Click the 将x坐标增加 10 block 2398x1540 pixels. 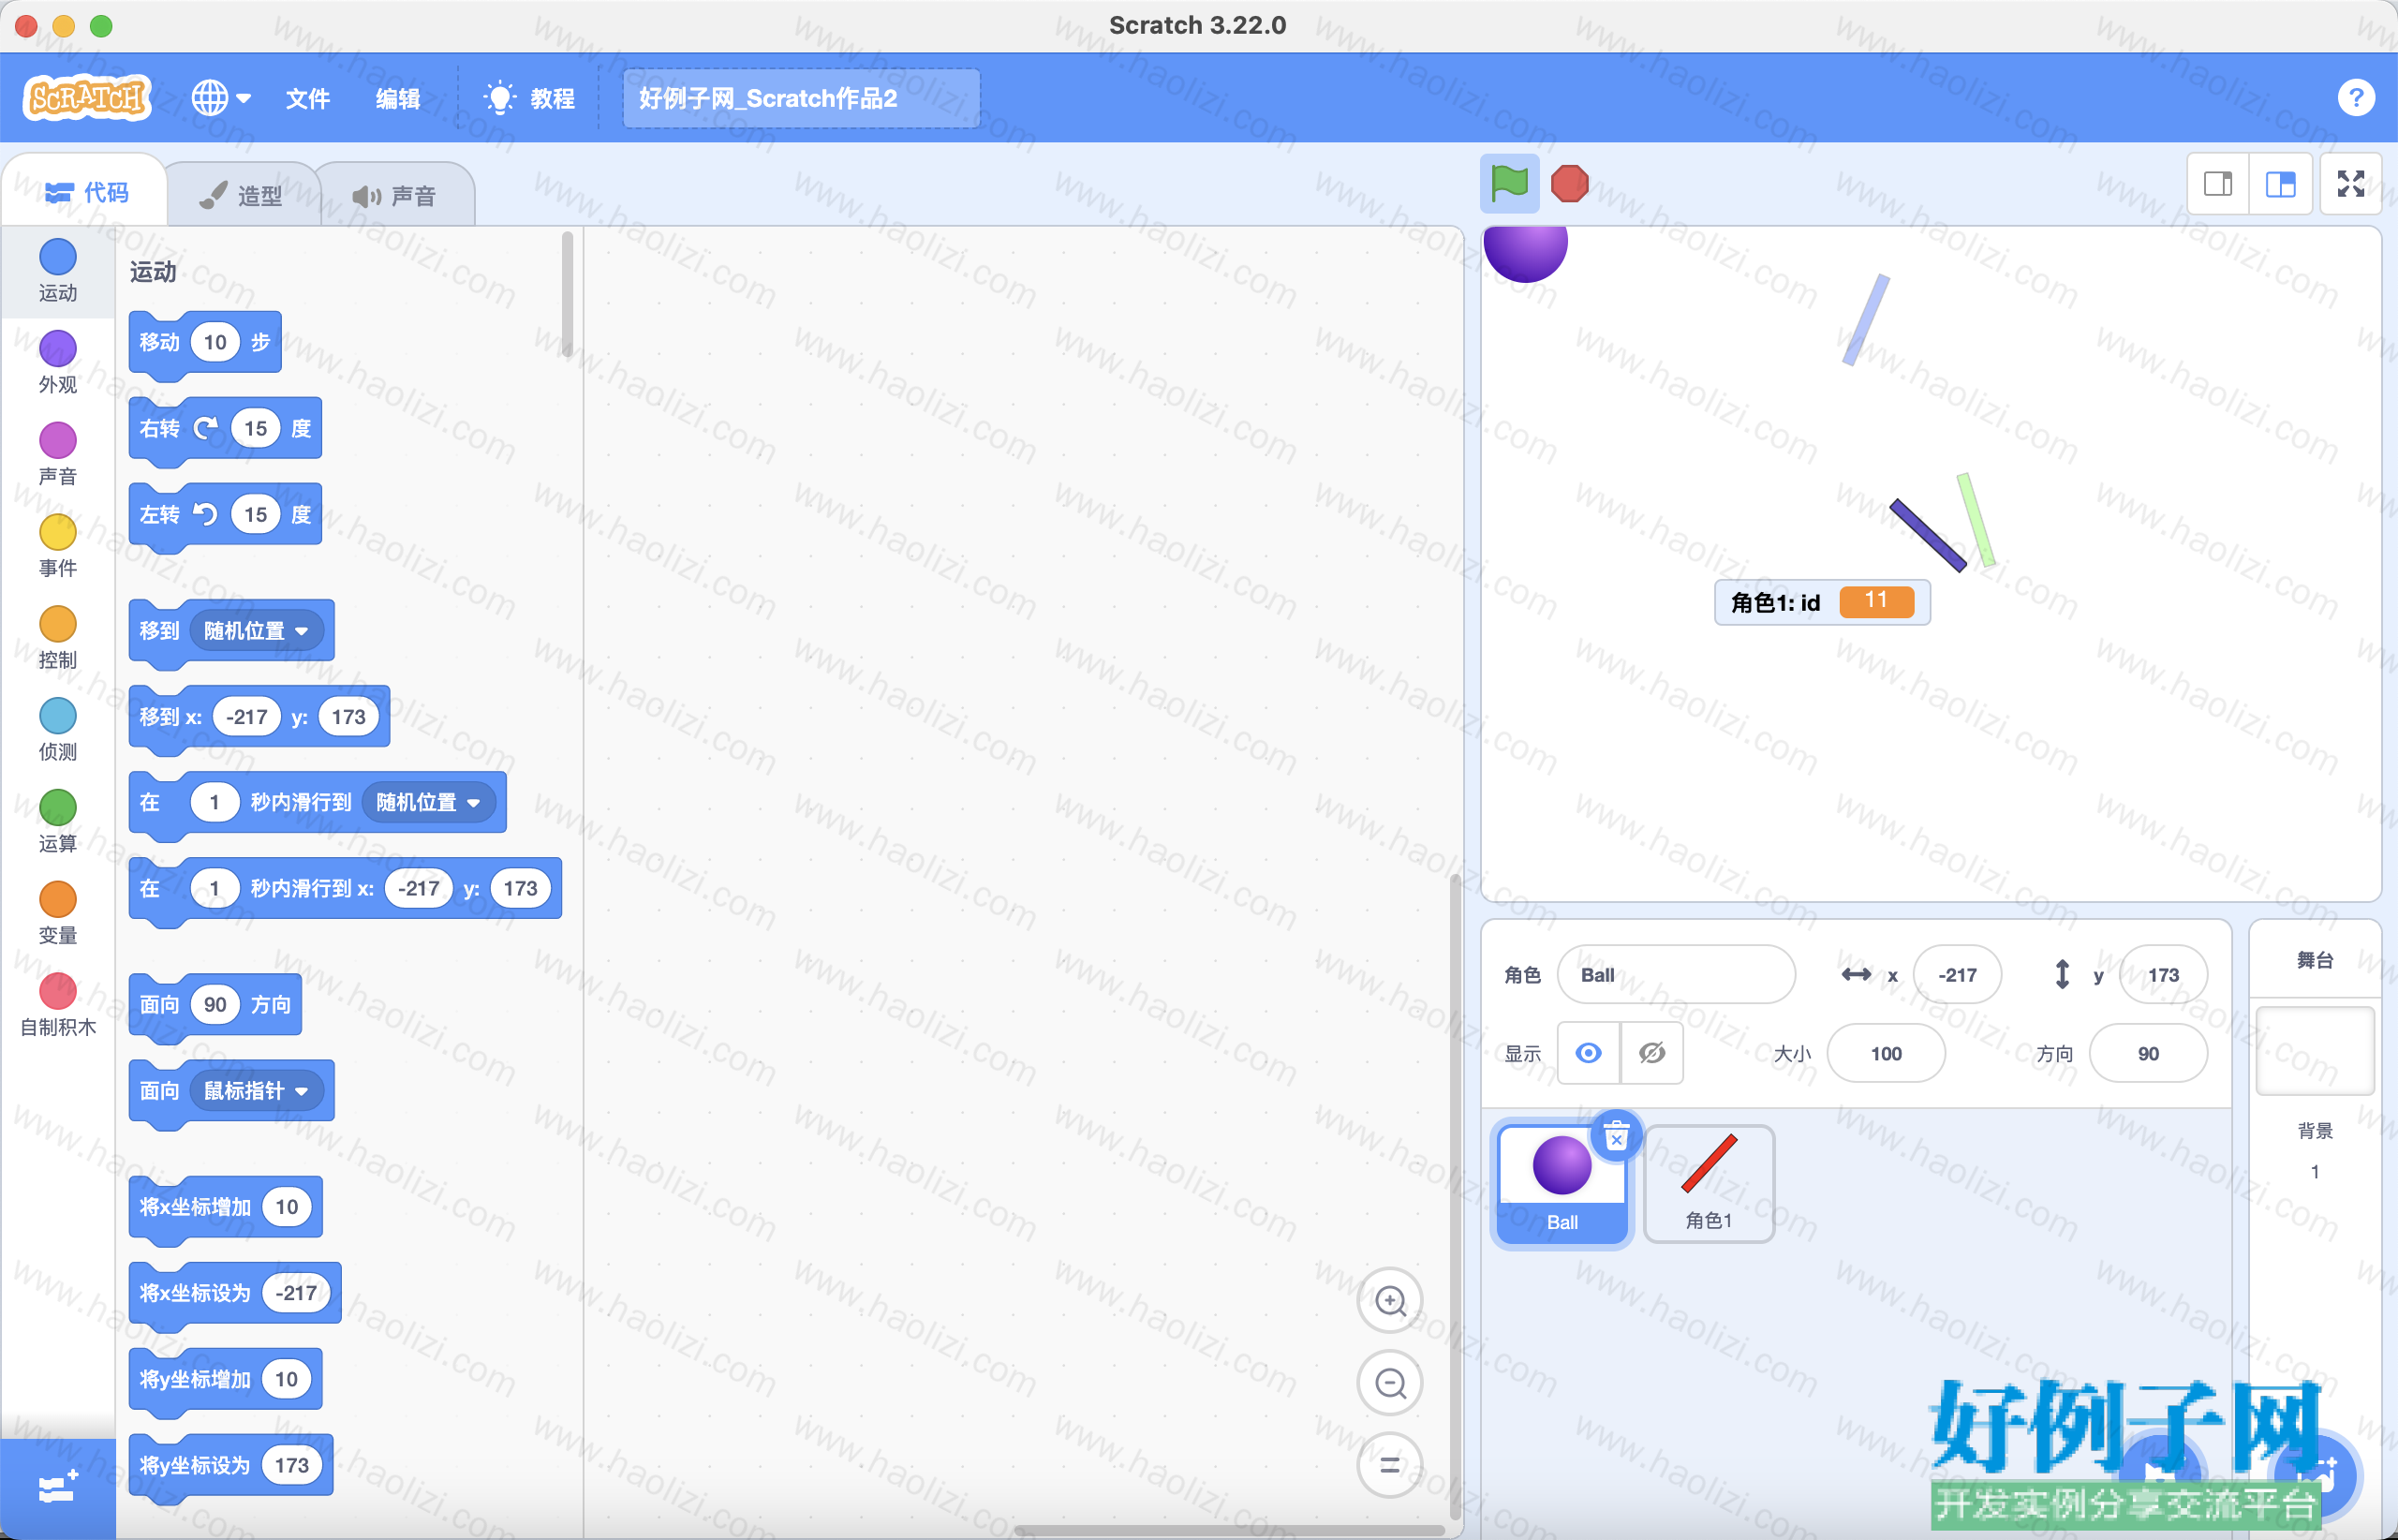tap(226, 1208)
